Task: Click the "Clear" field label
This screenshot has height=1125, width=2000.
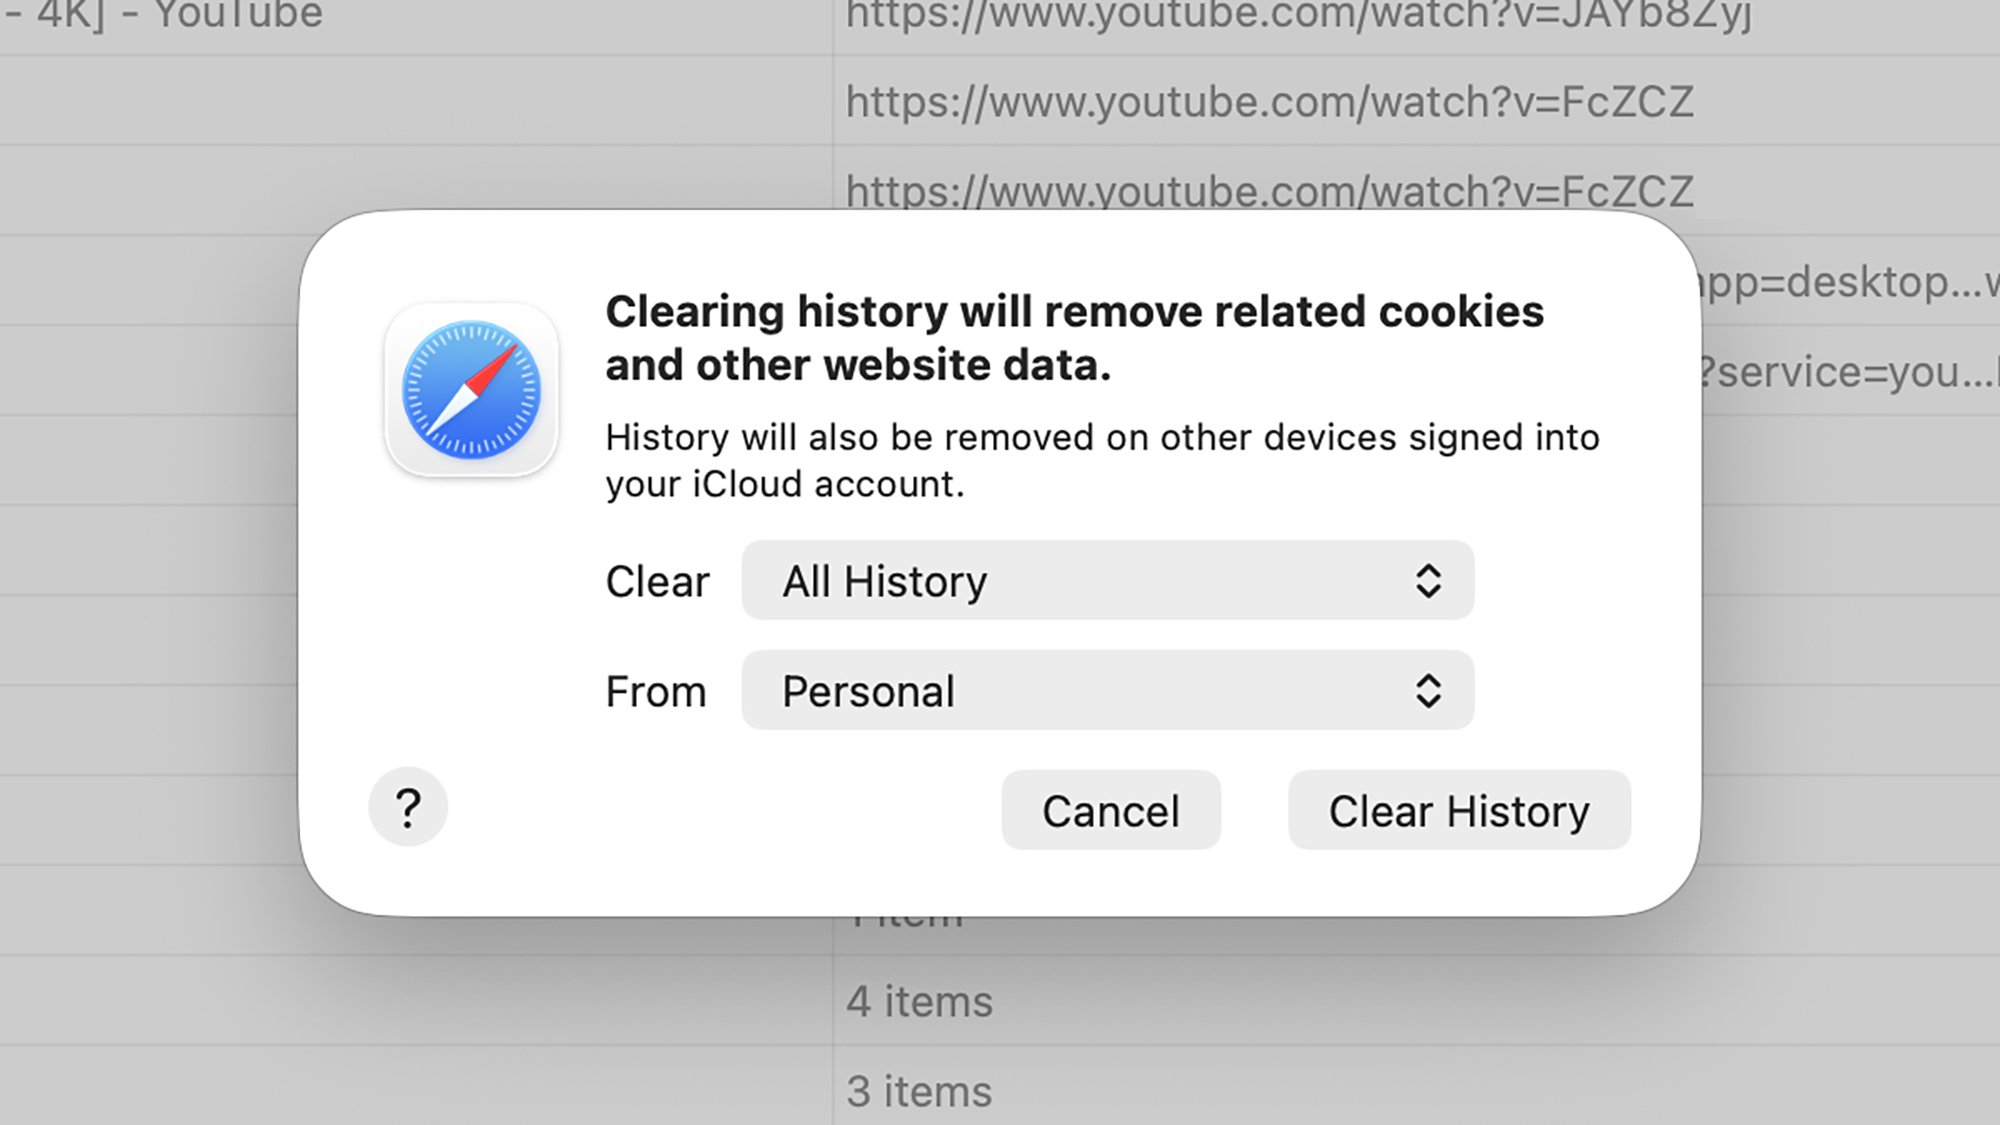Action: pos(657,582)
